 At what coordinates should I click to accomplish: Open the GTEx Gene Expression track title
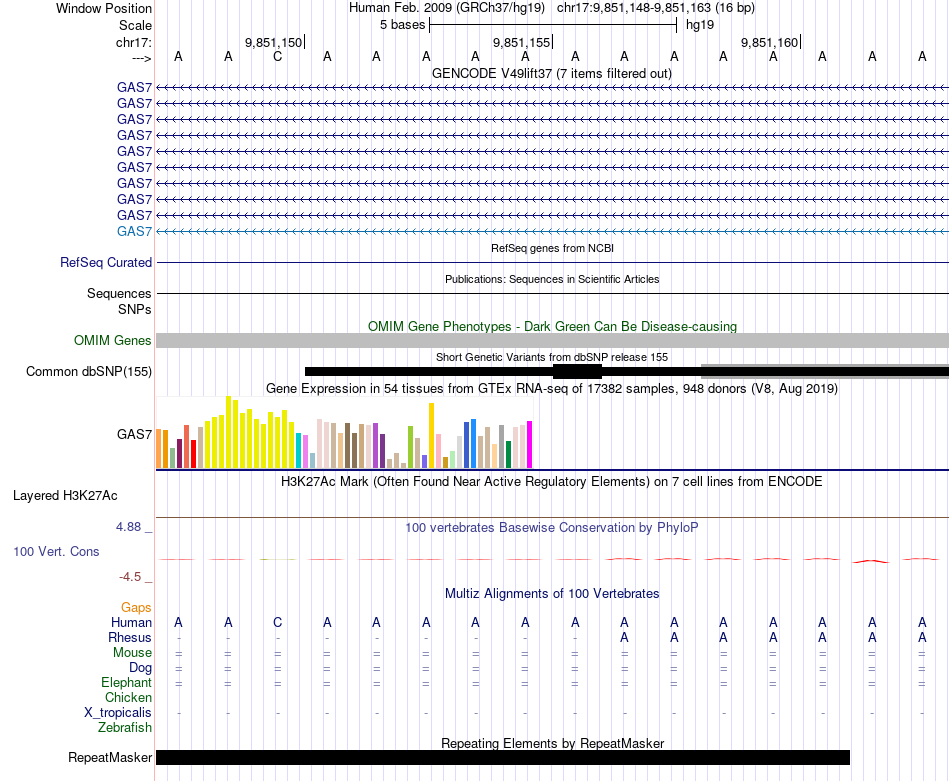(x=552, y=388)
